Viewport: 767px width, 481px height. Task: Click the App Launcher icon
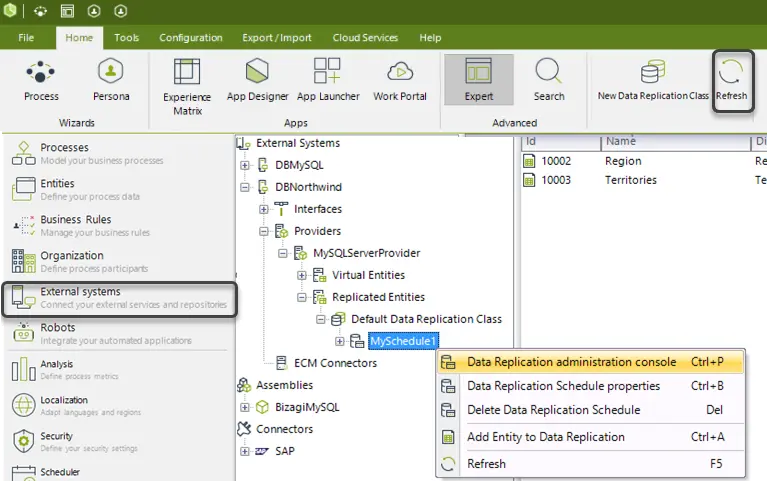[x=328, y=81]
